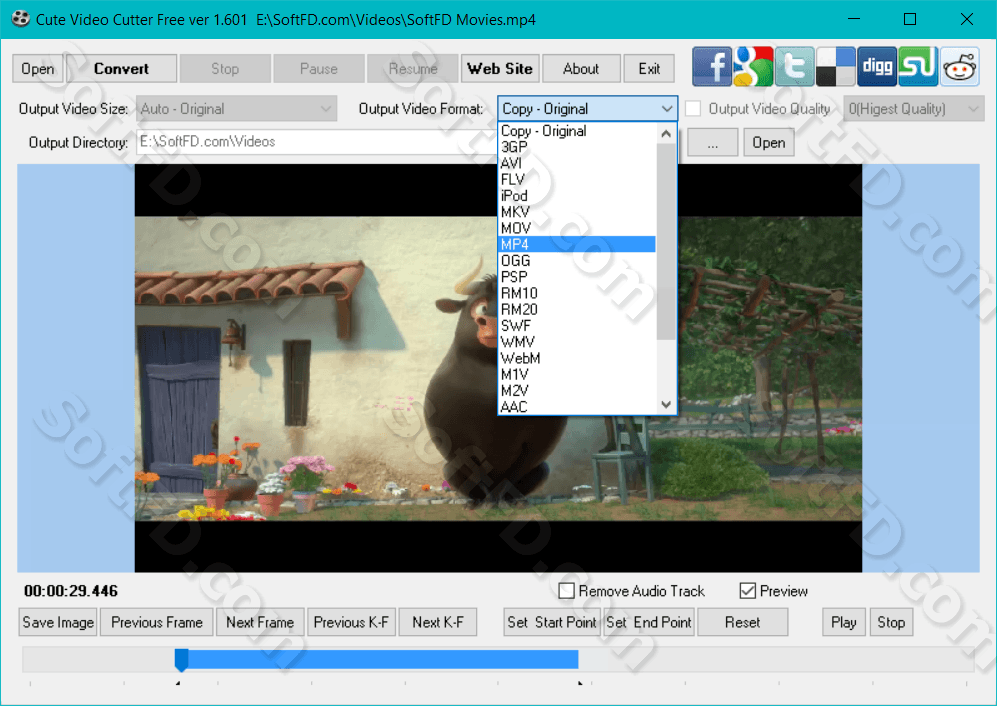Image resolution: width=997 pixels, height=706 pixels.
Task: Open the output directory folder button
Action: pyautogui.click(x=769, y=142)
